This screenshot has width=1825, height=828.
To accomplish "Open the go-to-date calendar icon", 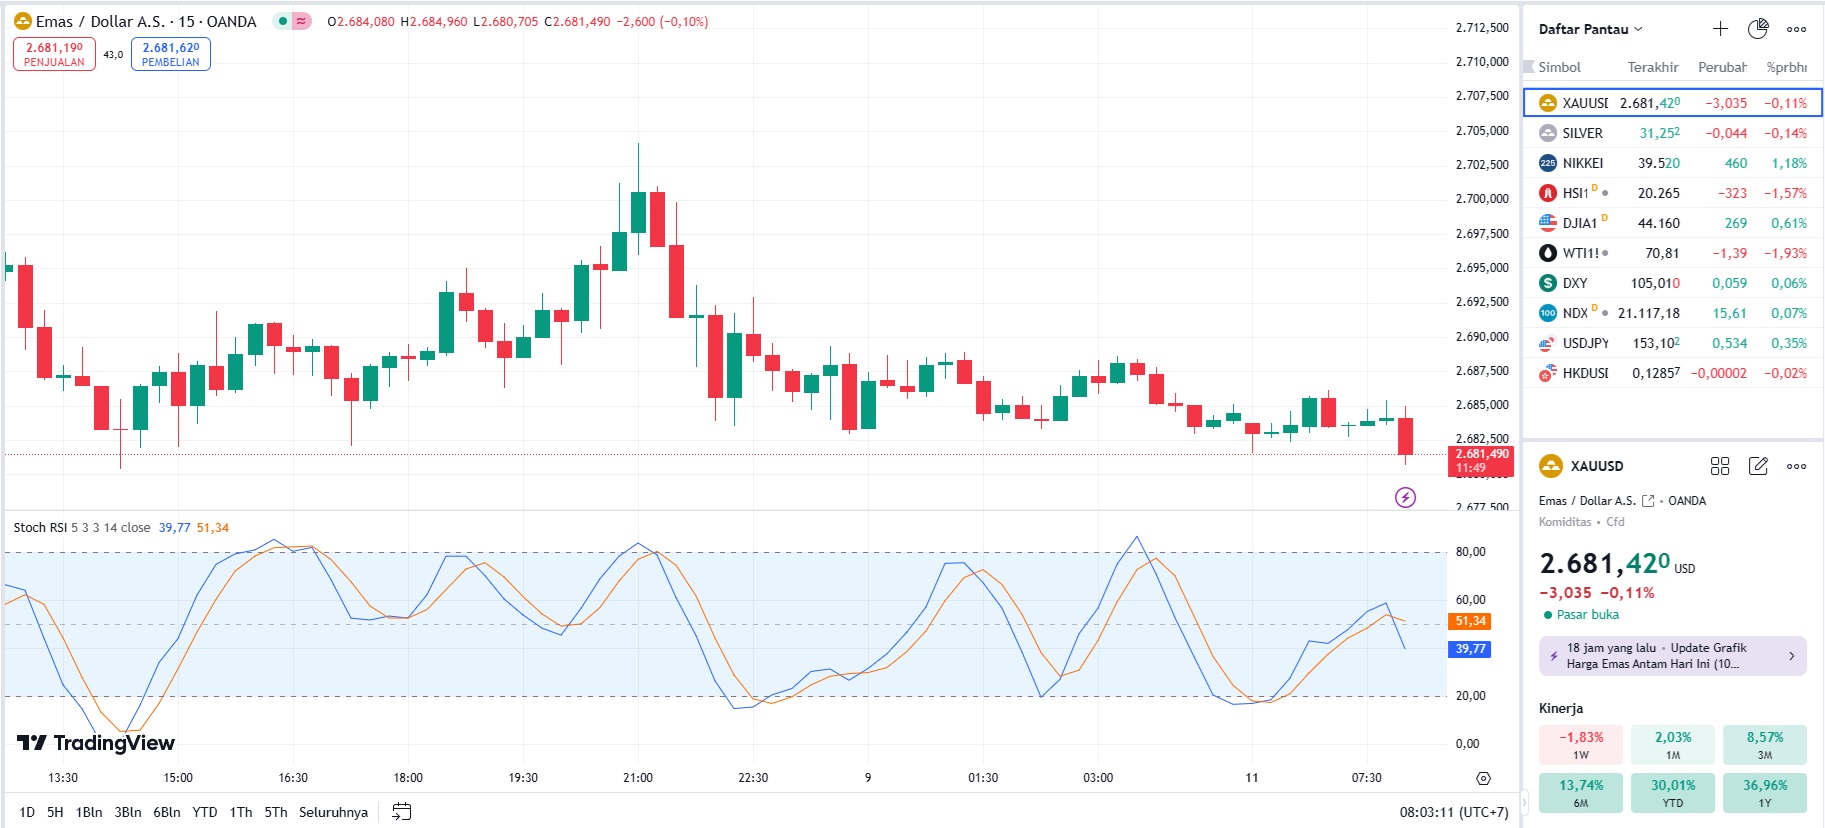I will click(401, 812).
